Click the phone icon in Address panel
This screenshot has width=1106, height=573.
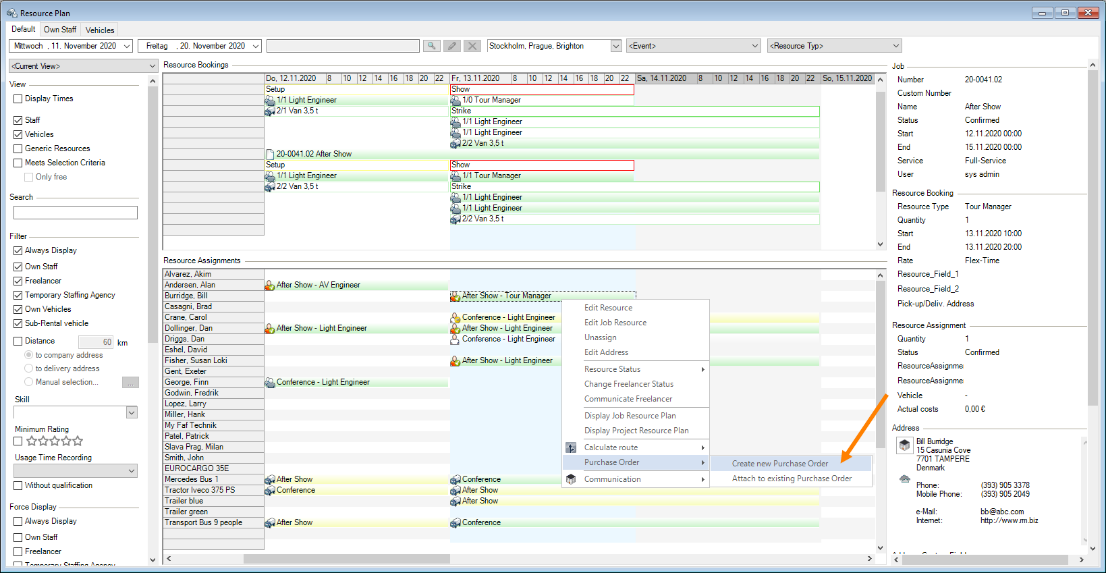pos(903,484)
